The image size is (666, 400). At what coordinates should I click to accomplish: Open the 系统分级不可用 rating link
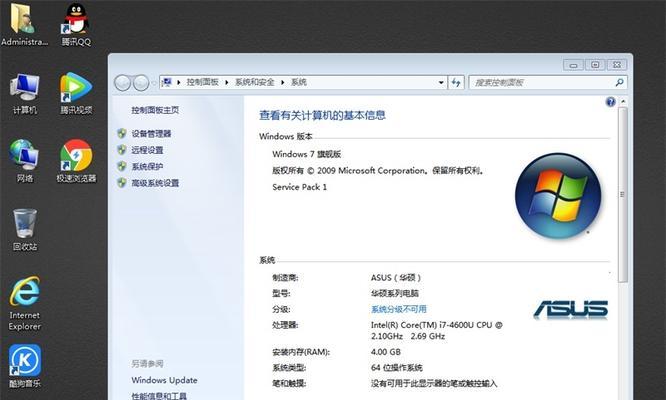click(x=399, y=309)
